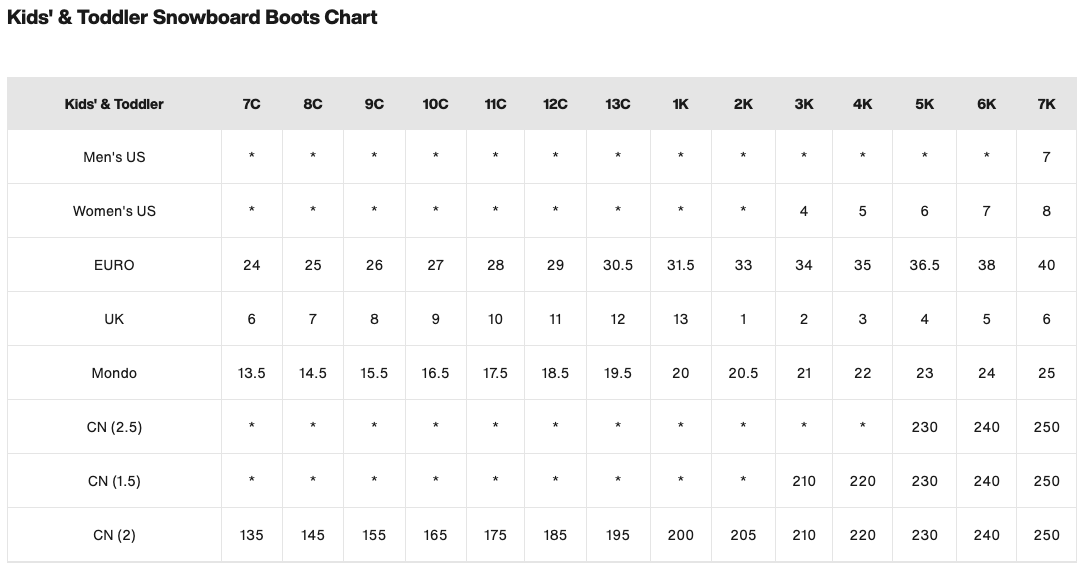Image resolution: width=1085 pixels, height=571 pixels.
Task: Click the EURO 36.5 cell
Action: [x=924, y=265]
